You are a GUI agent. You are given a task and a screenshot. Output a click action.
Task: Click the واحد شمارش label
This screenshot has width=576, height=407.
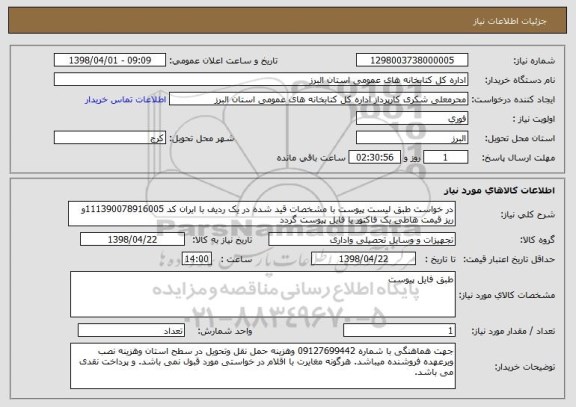225,331
